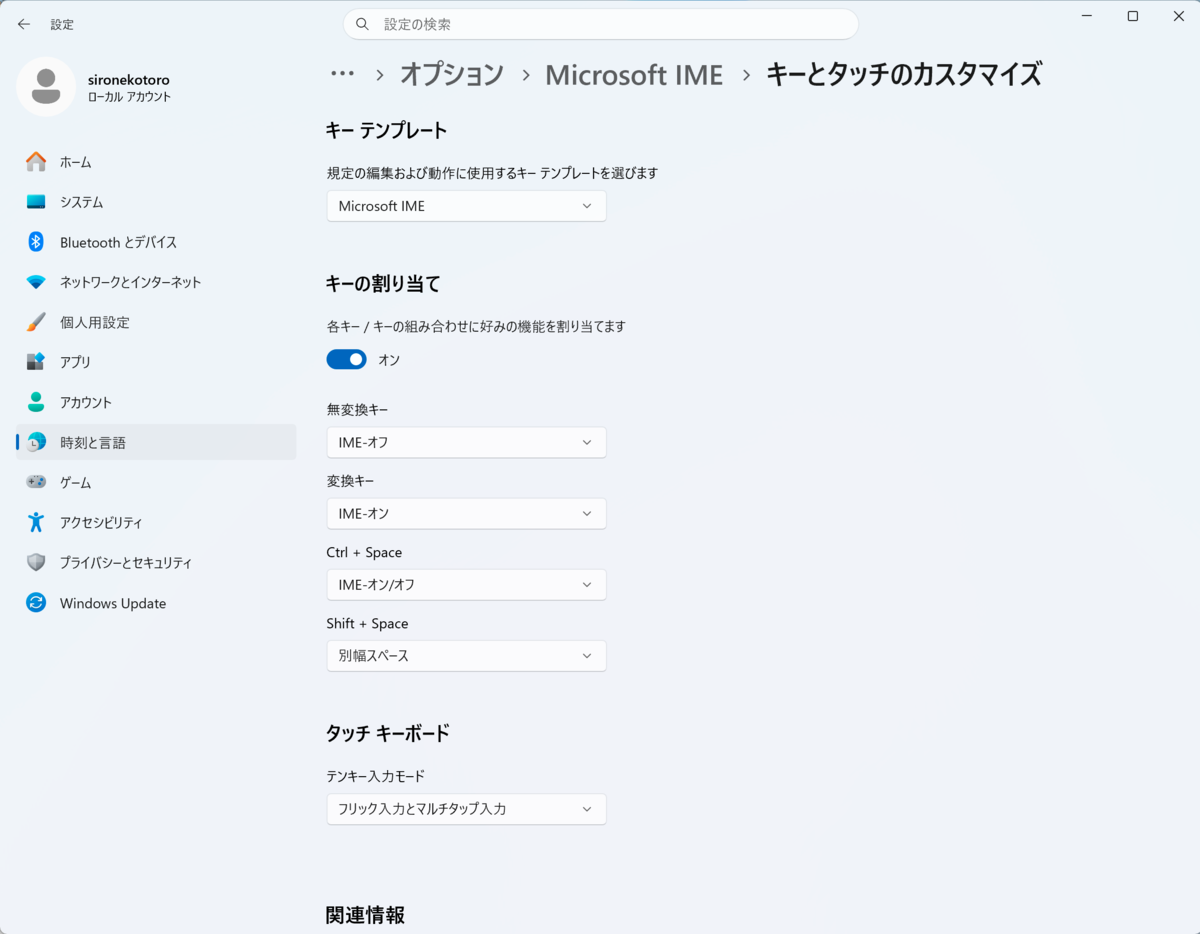1200x934 pixels.
Task: Close the Settings window
Action: point(1178,16)
